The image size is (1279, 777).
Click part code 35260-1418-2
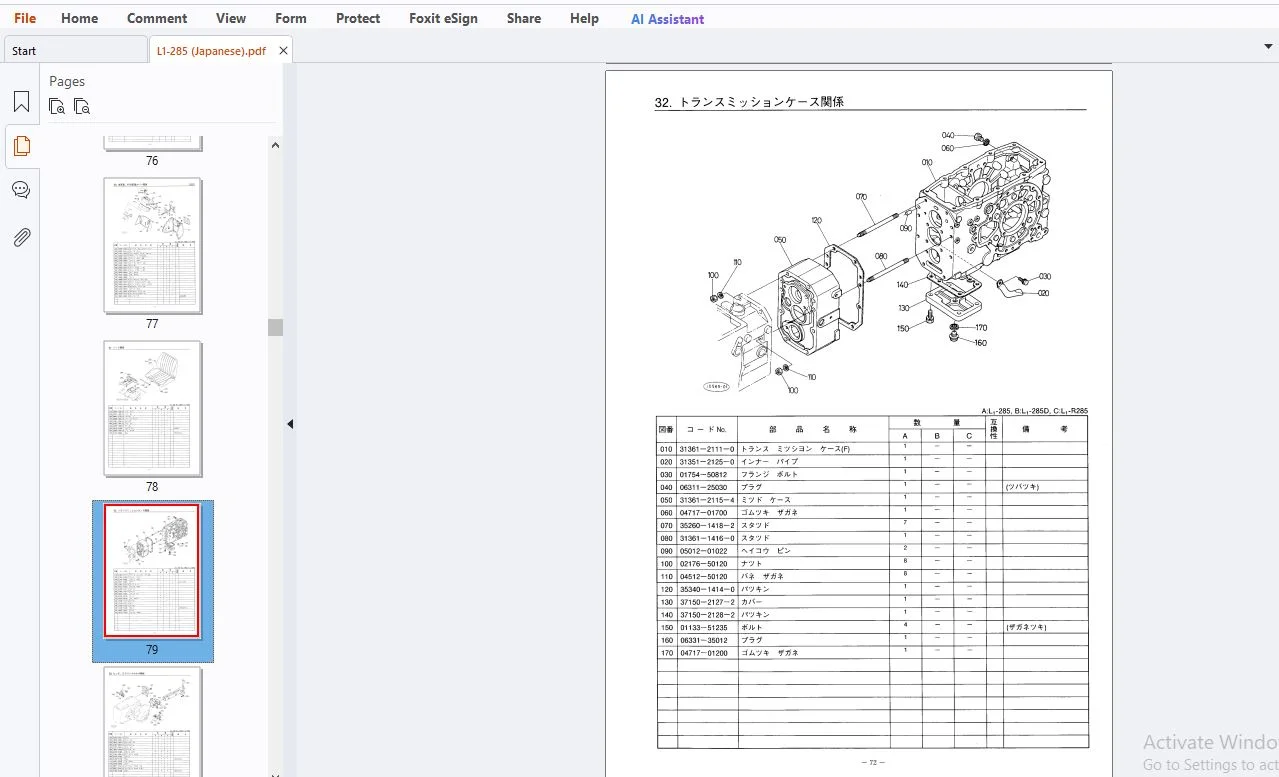tap(707, 525)
